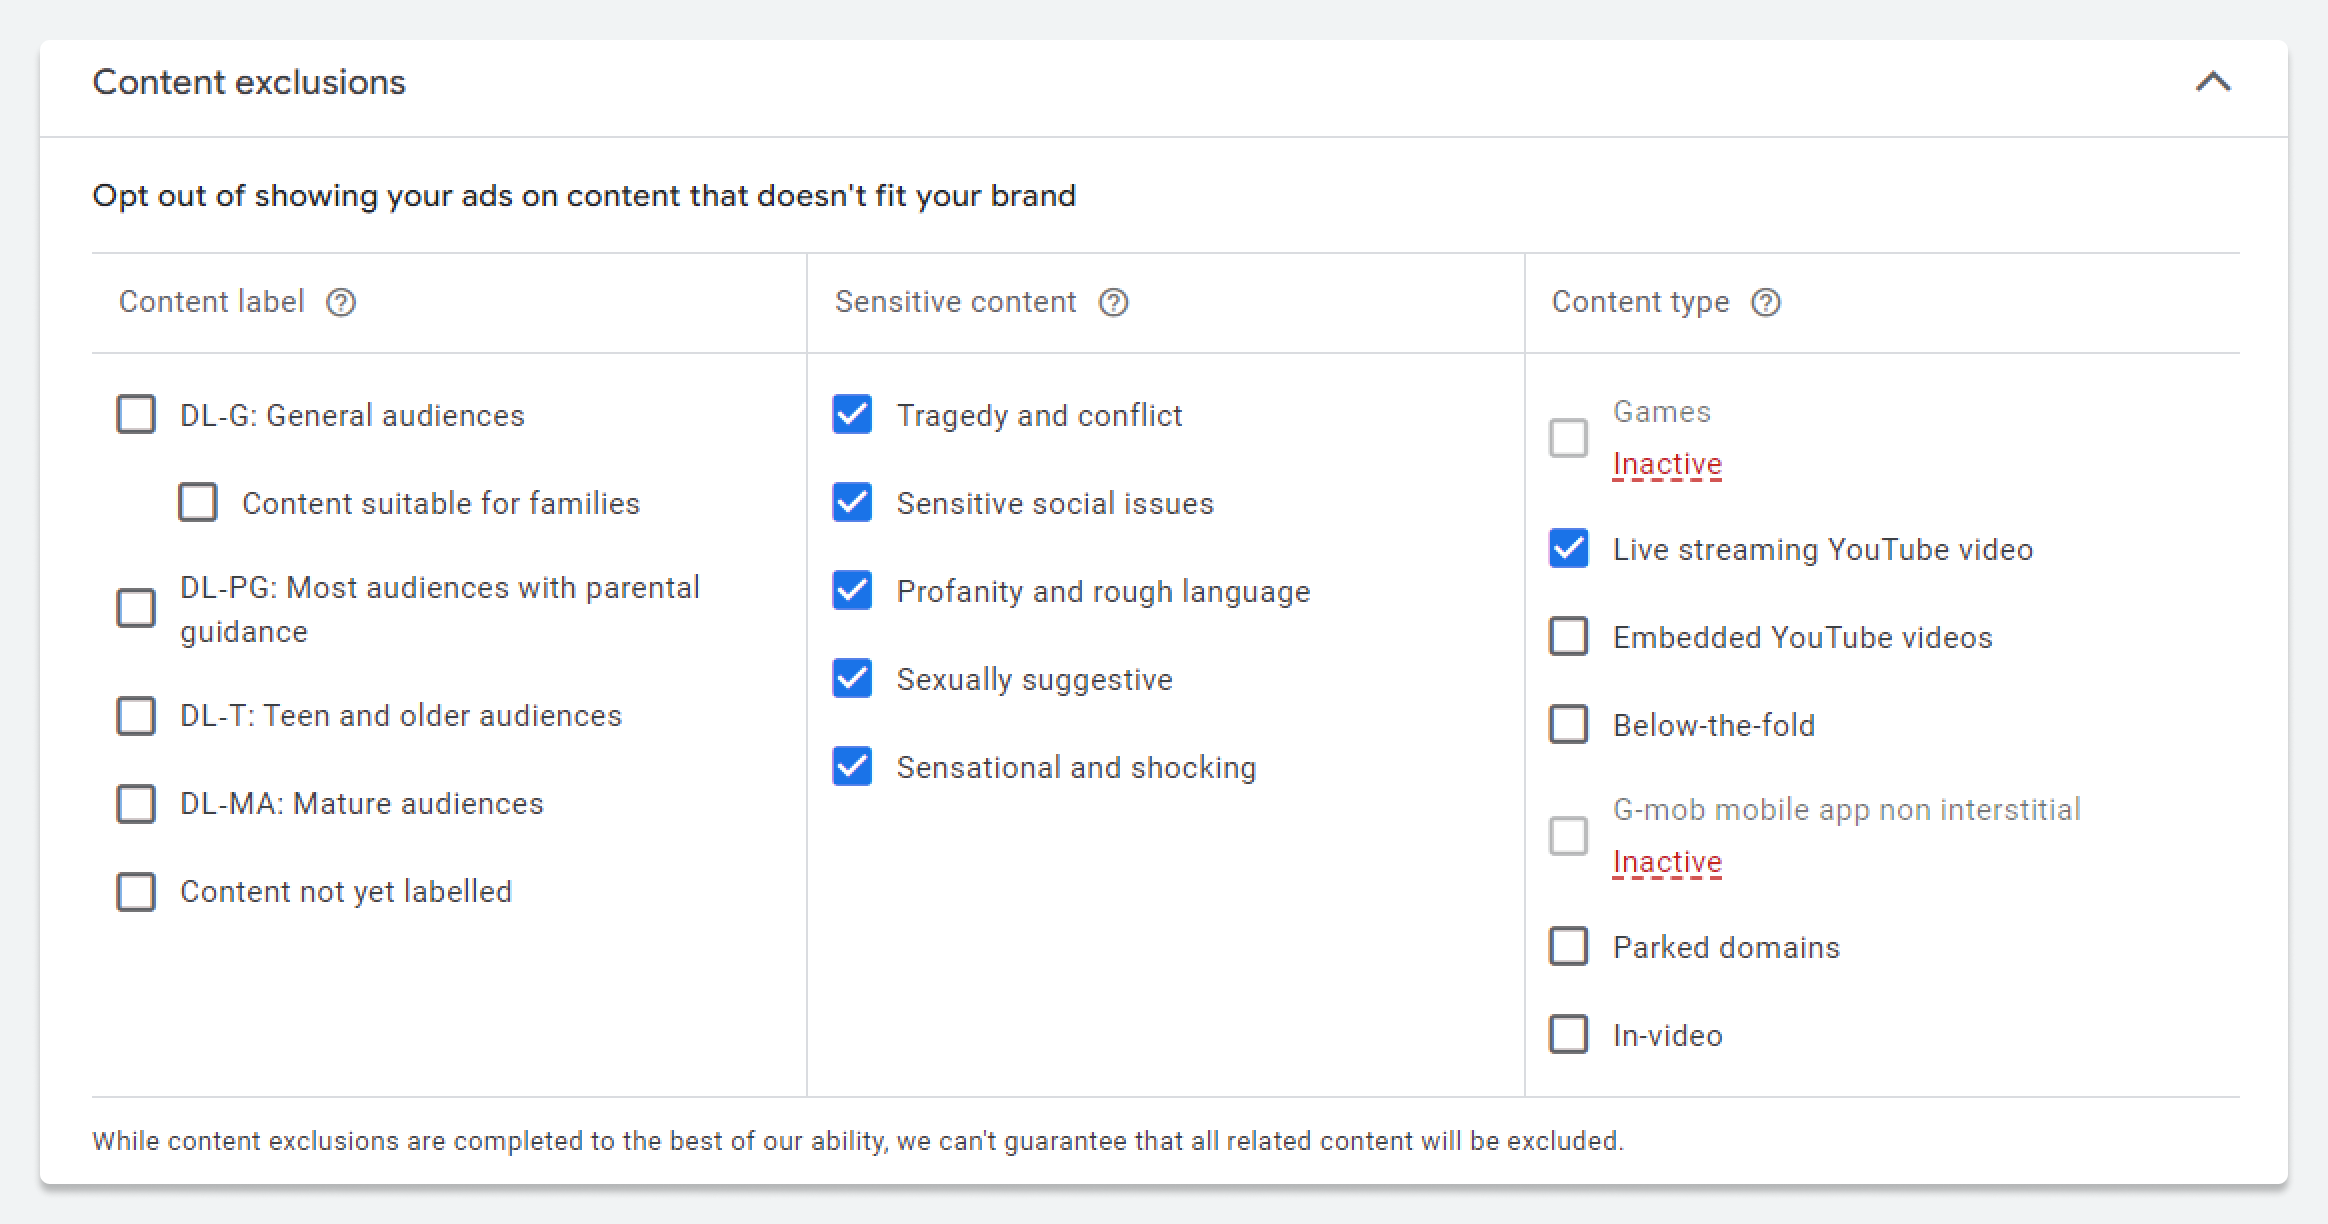The height and width of the screenshot is (1224, 2328).
Task: Click the Content not yet labelled checkbox
Action: tap(135, 891)
